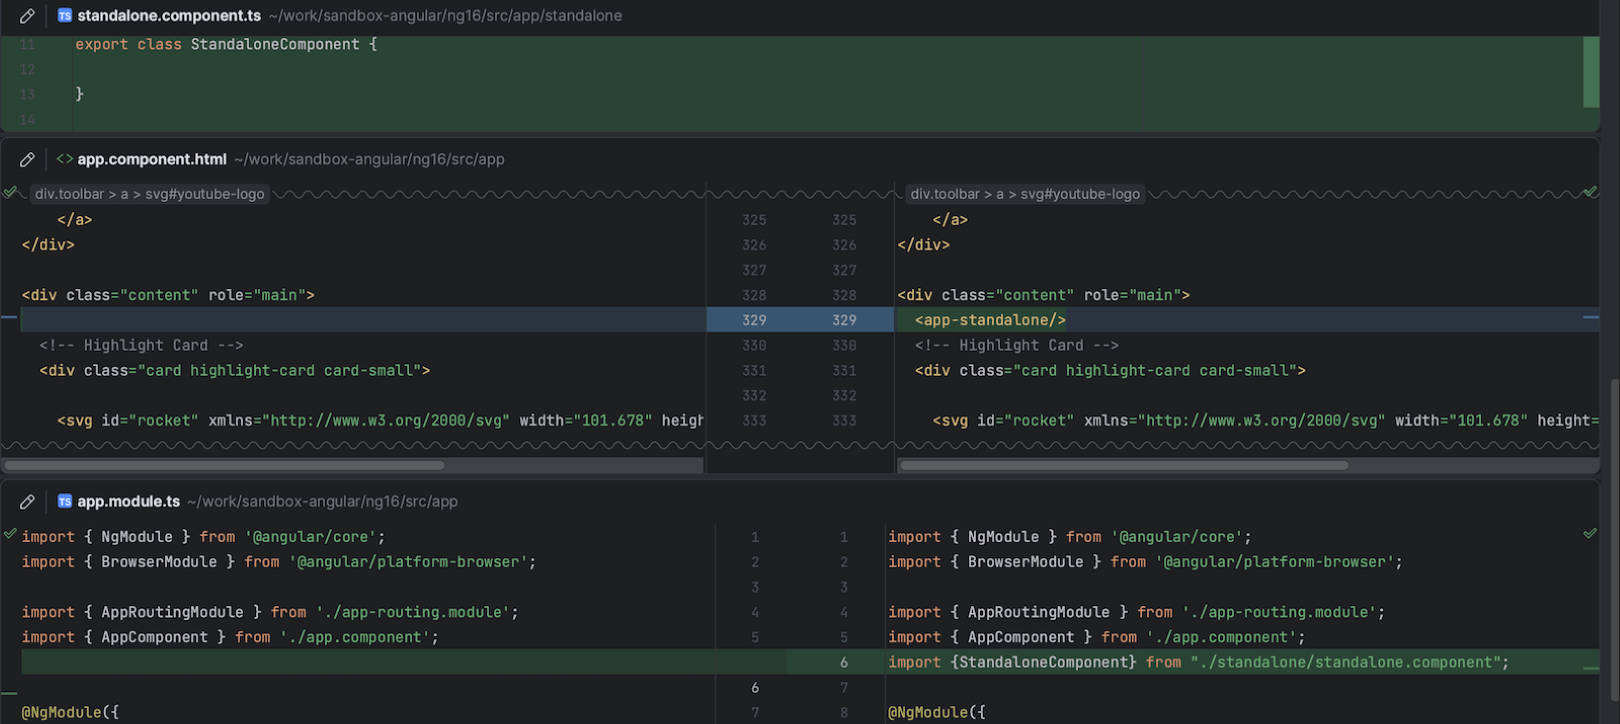Open the standalone.component.ts file header
Image resolution: width=1620 pixels, height=724 pixels.
(169, 16)
